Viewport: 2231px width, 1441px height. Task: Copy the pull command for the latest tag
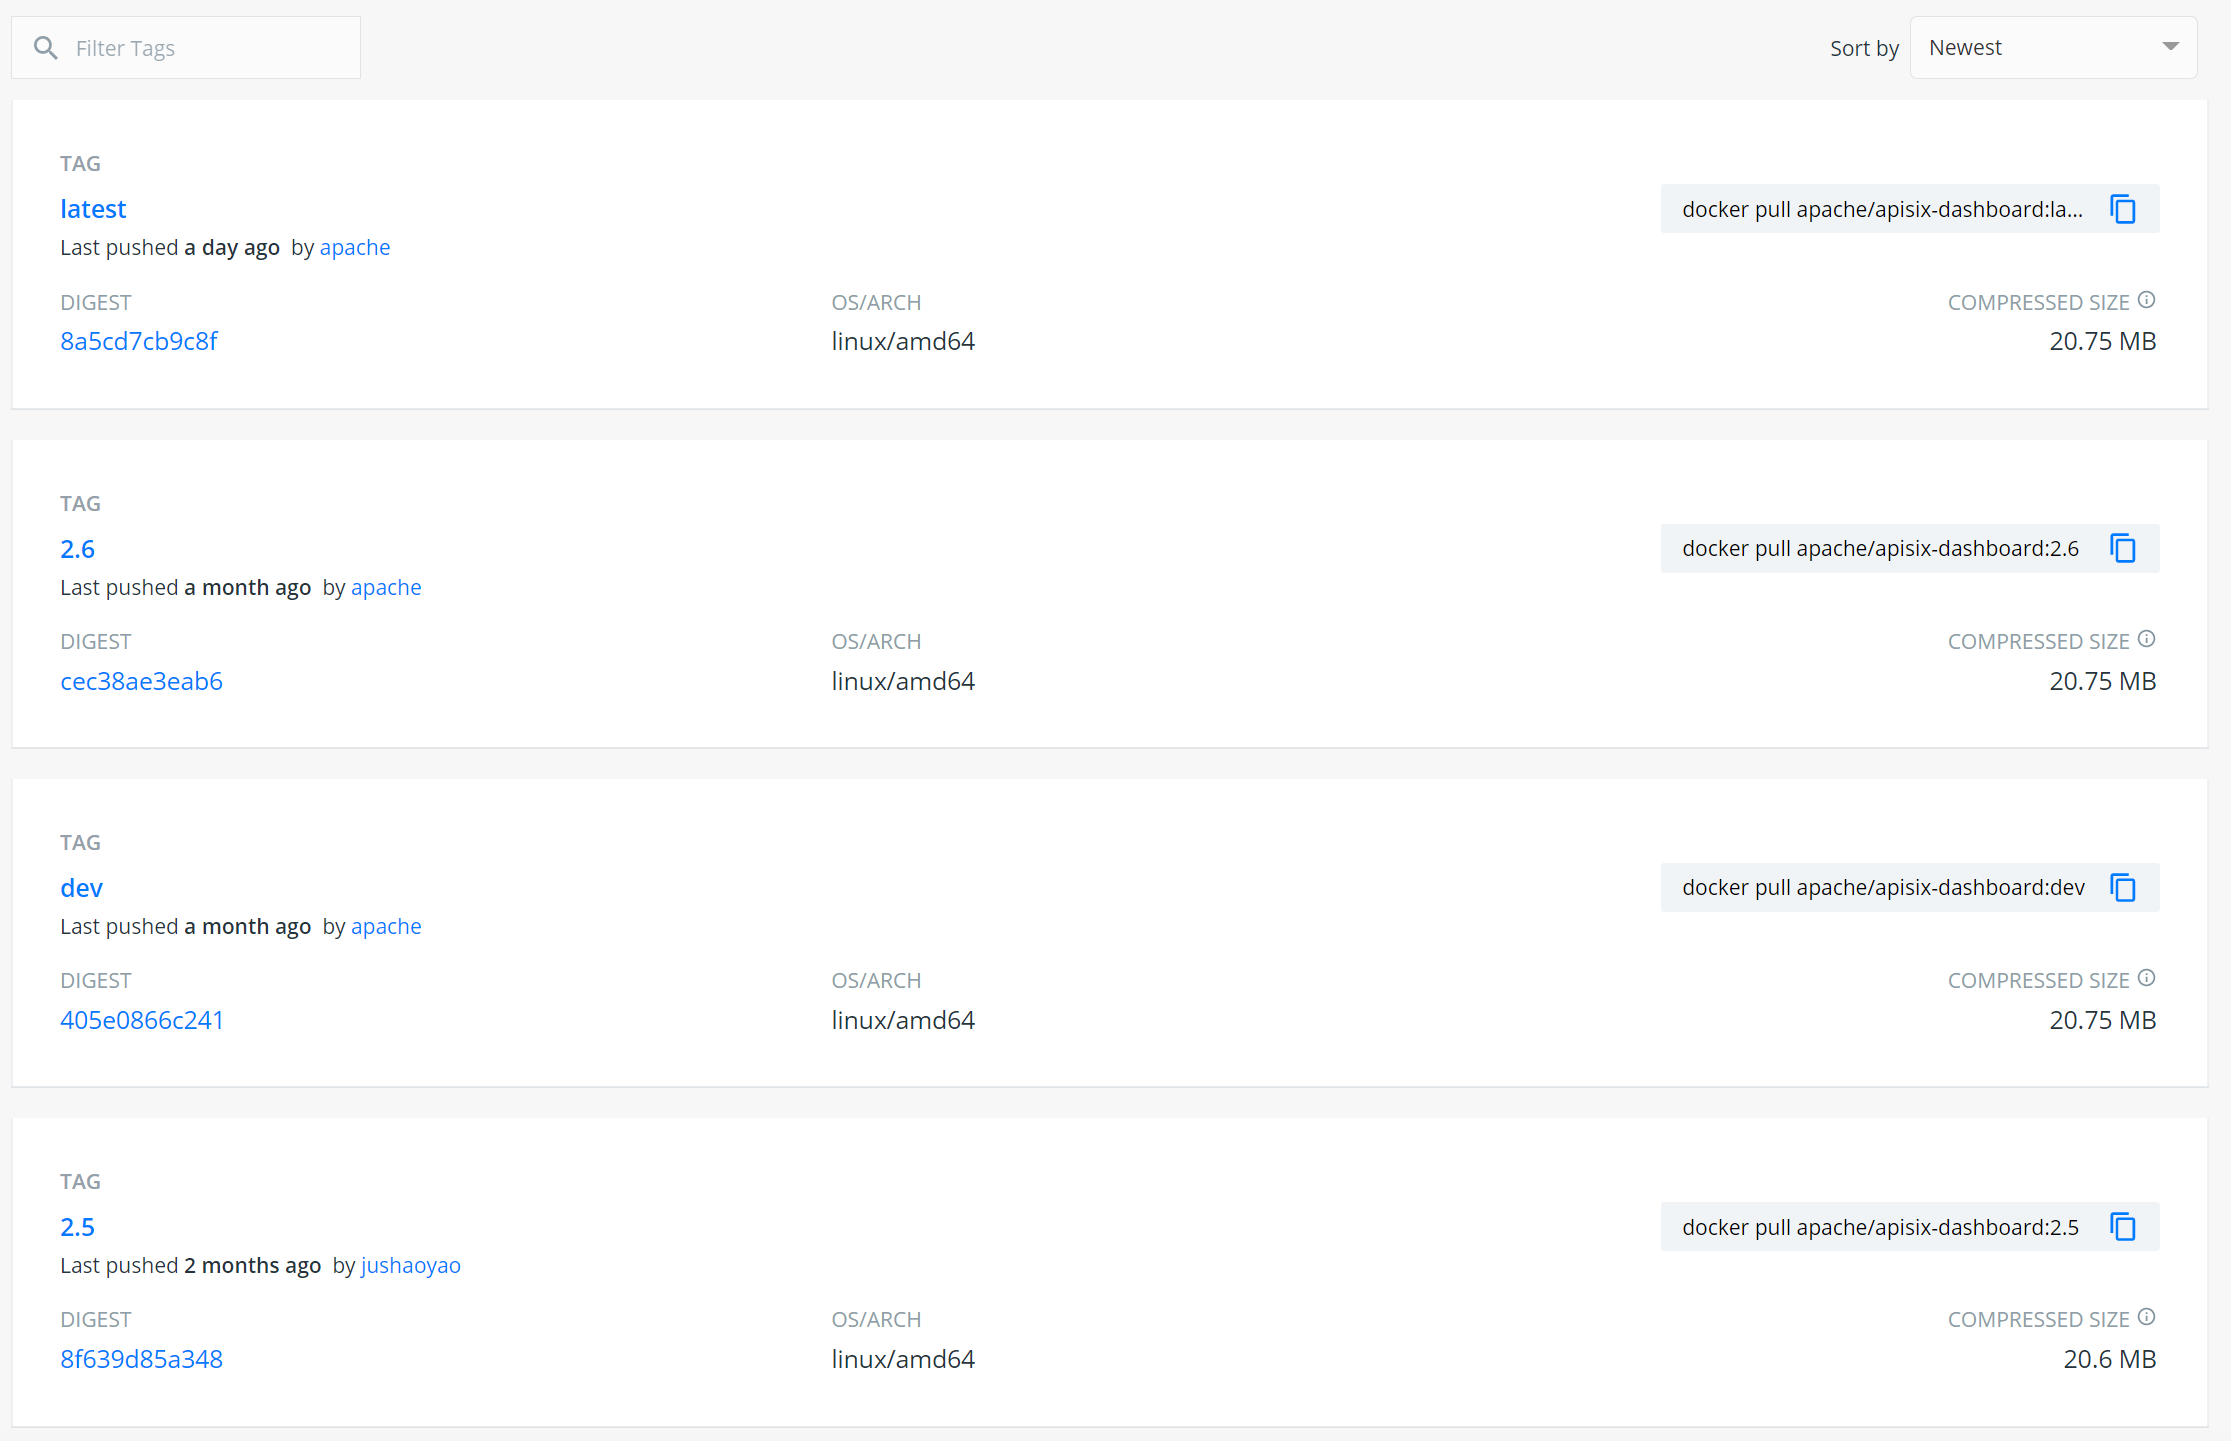[x=2122, y=209]
